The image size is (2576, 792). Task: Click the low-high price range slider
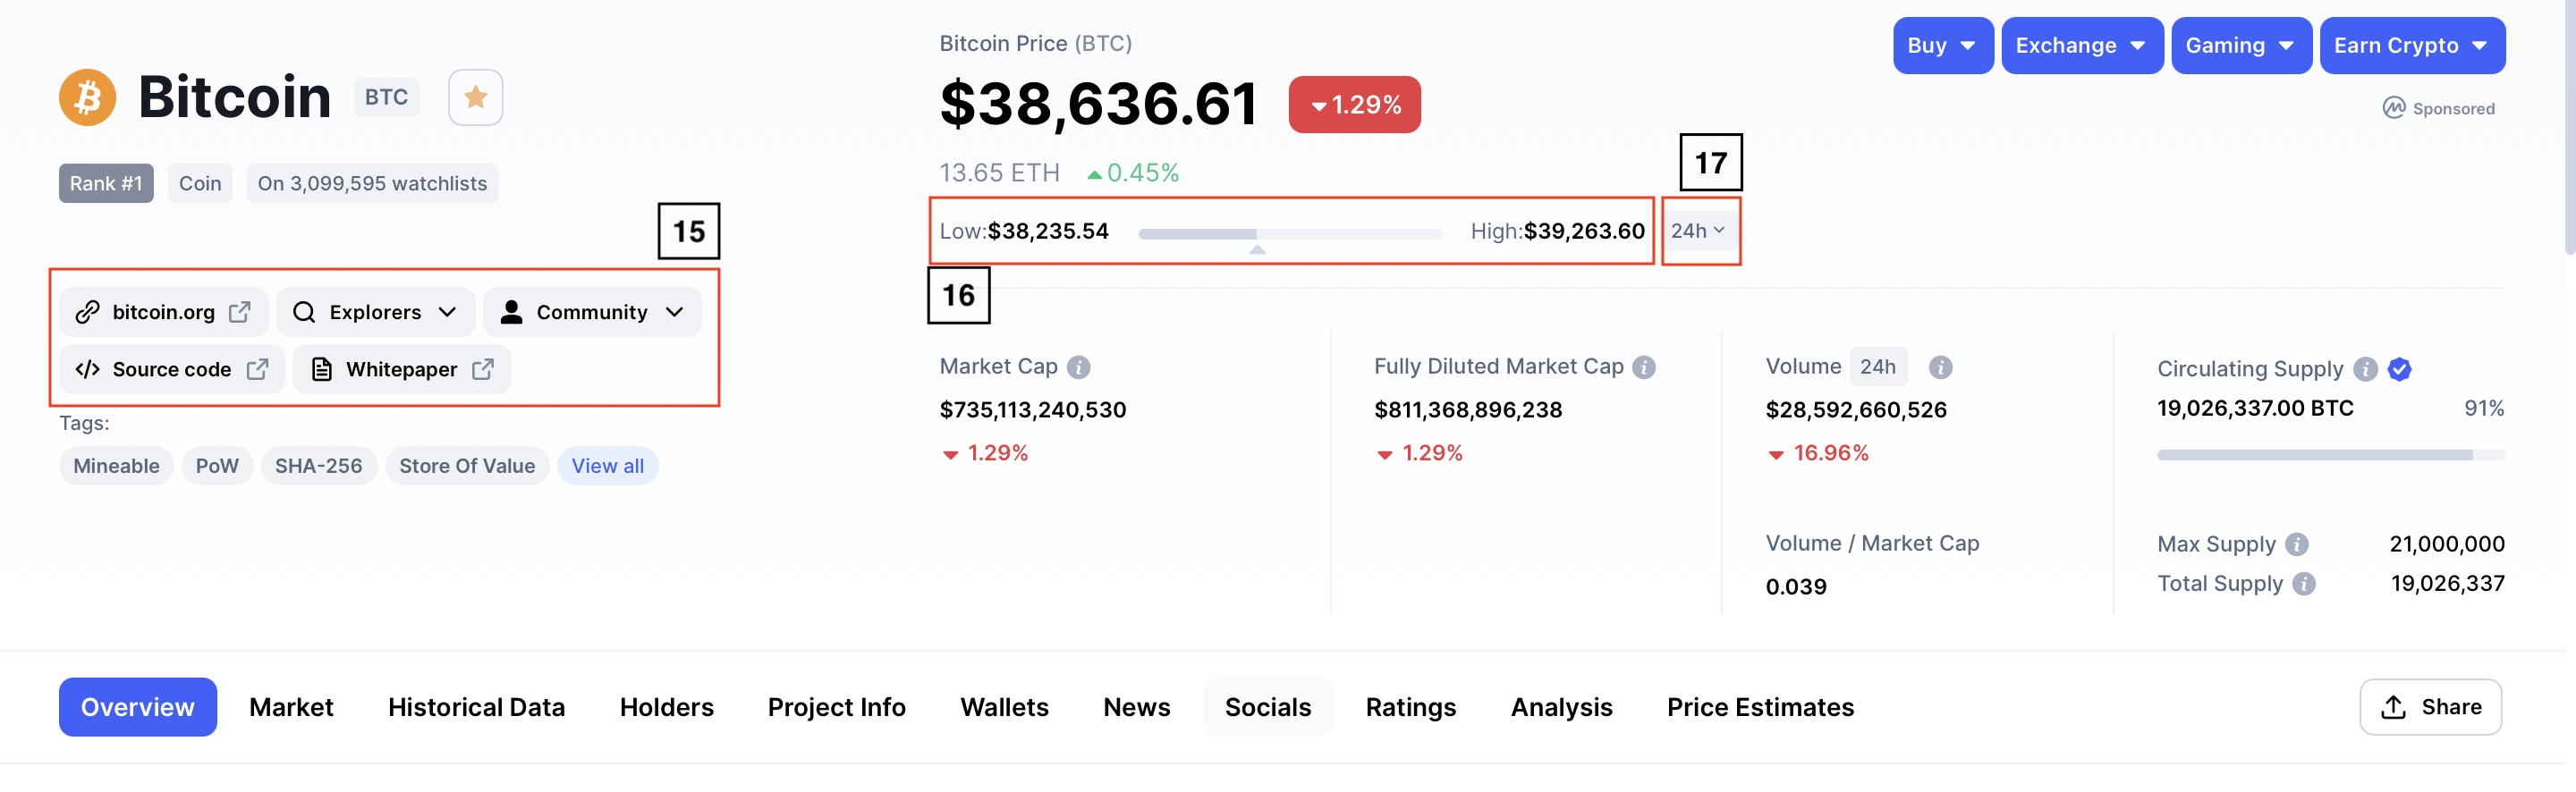tap(1289, 234)
